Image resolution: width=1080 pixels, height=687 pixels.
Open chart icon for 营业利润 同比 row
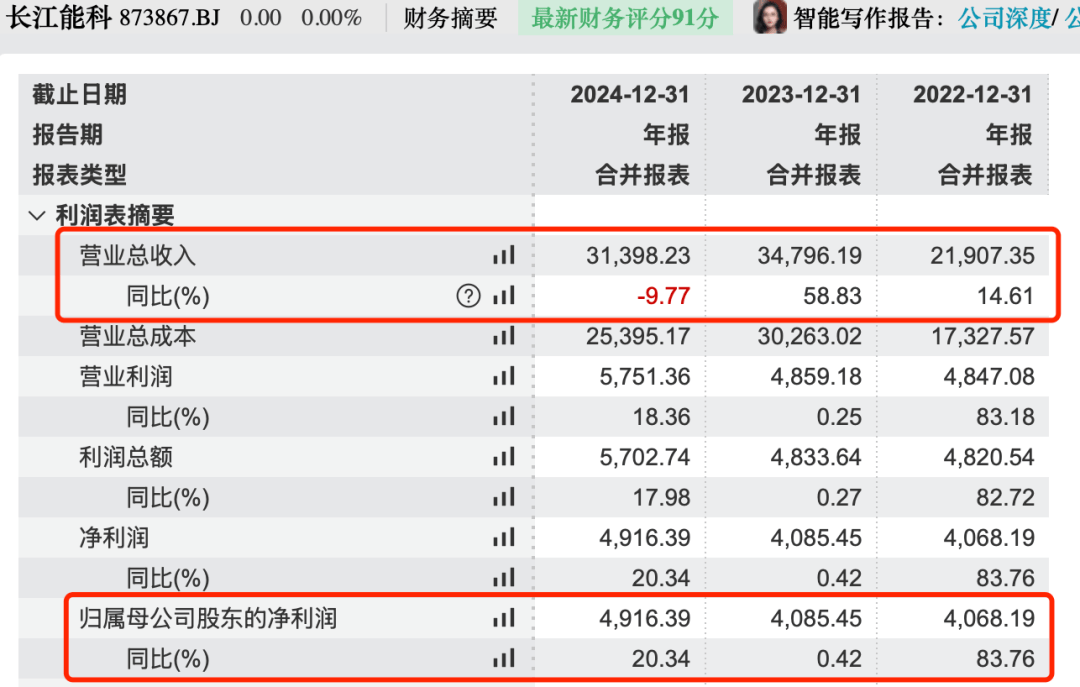pyautogui.click(x=503, y=417)
